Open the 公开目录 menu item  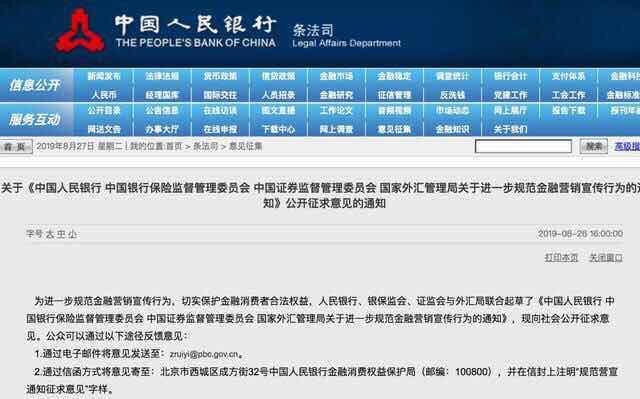(104, 111)
